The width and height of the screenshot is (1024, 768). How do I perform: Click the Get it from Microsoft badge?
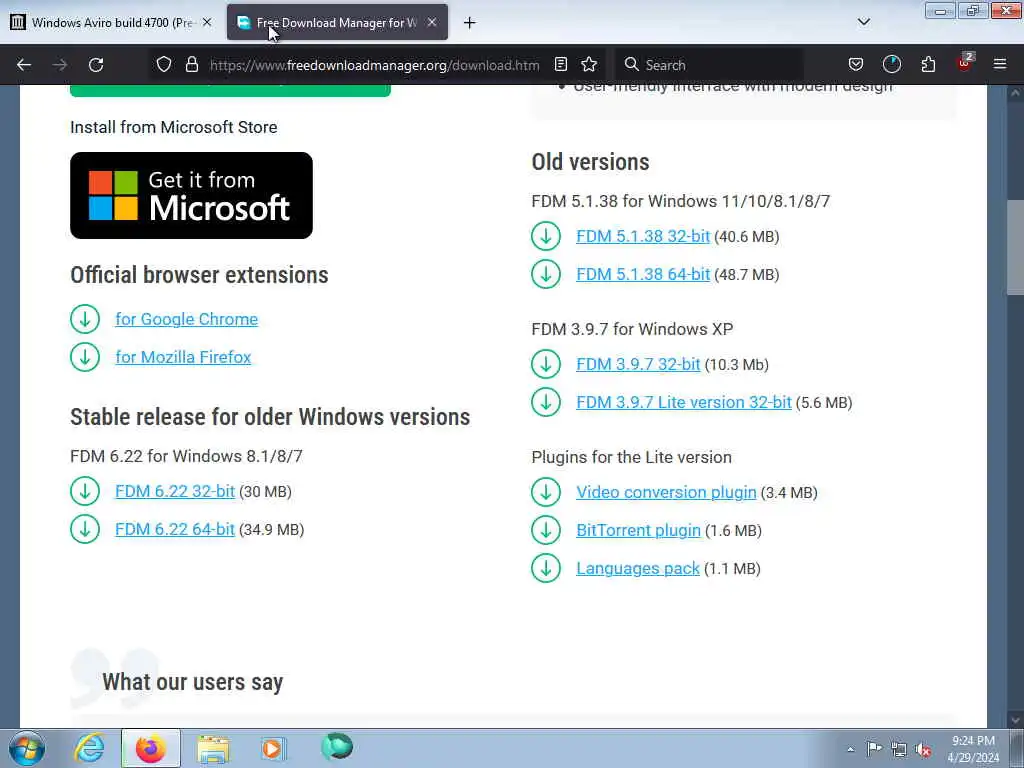pyautogui.click(x=191, y=195)
